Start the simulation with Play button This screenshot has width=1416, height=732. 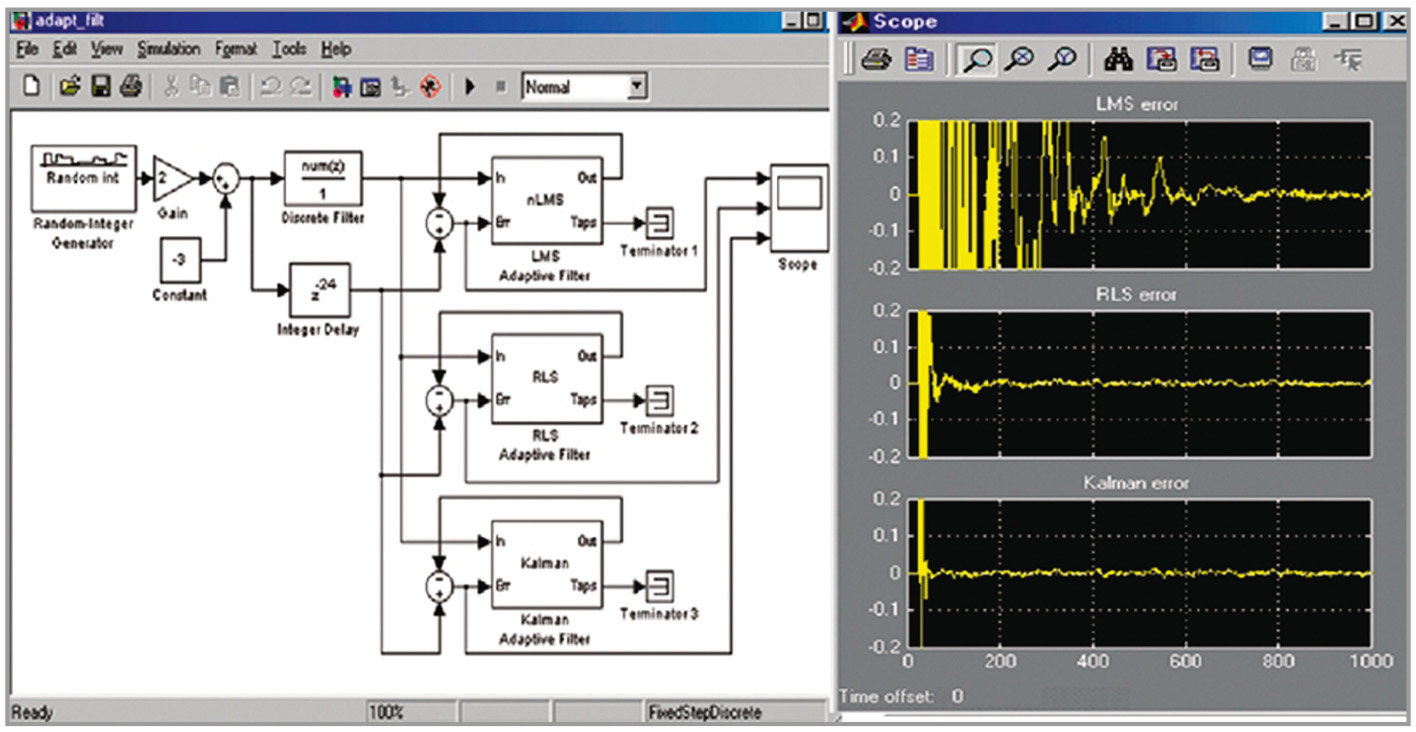pos(469,87)
